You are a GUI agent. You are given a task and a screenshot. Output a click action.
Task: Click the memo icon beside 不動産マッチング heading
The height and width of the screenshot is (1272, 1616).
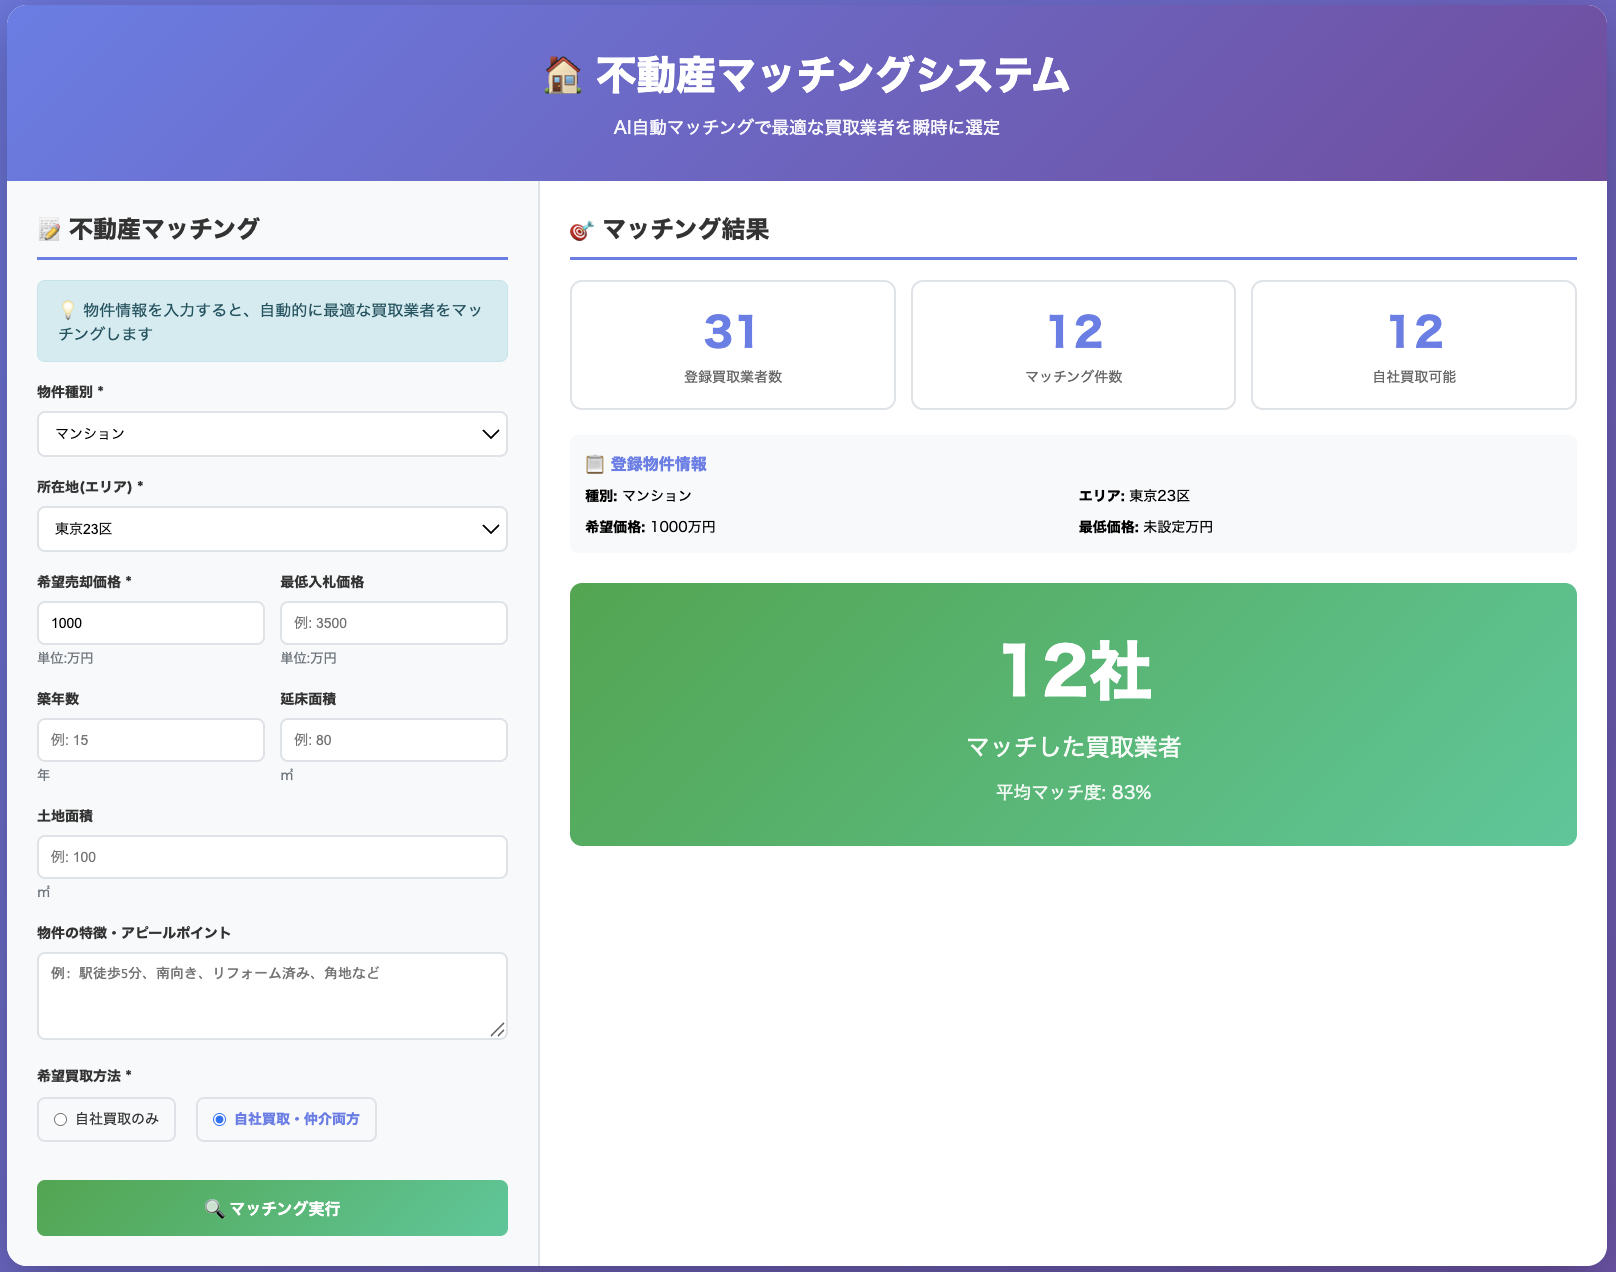click(x=48, y=228)
